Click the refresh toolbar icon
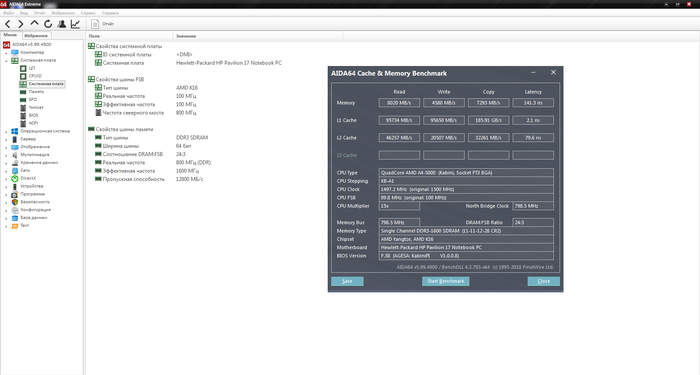The height and width of the screenshot is (375, 700). tap(48, 24)
